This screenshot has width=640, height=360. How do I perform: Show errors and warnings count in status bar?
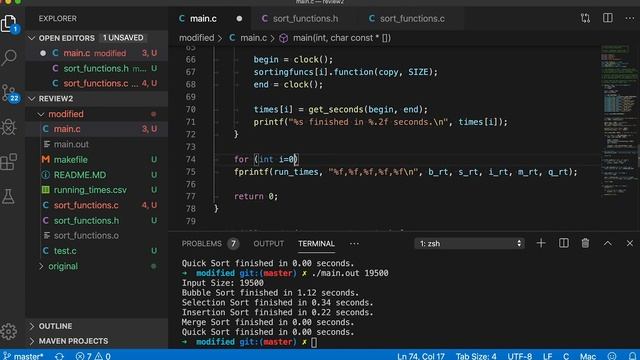coord(93,356)
